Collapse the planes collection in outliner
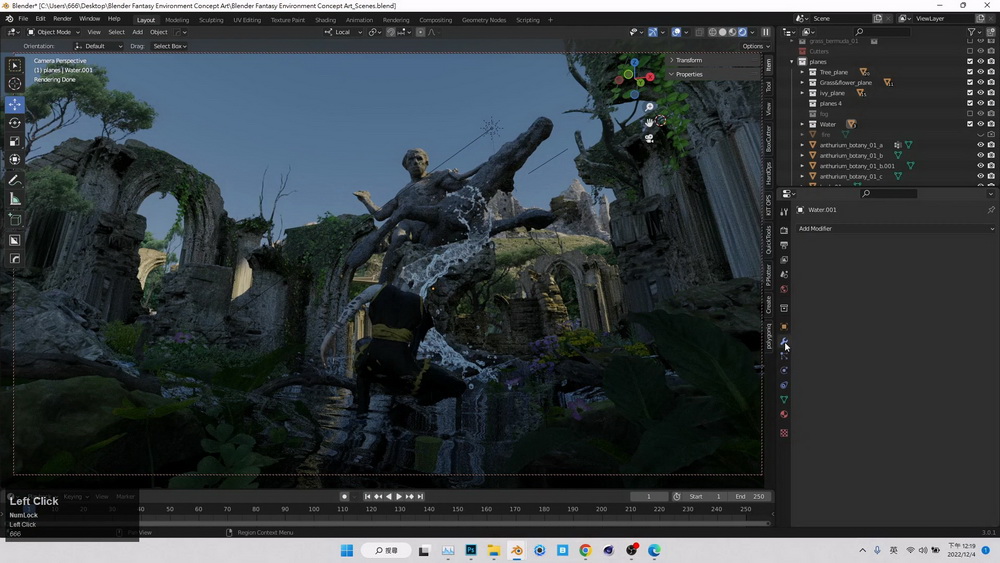This screenshot has width=1000, height=563. point(792,62)
